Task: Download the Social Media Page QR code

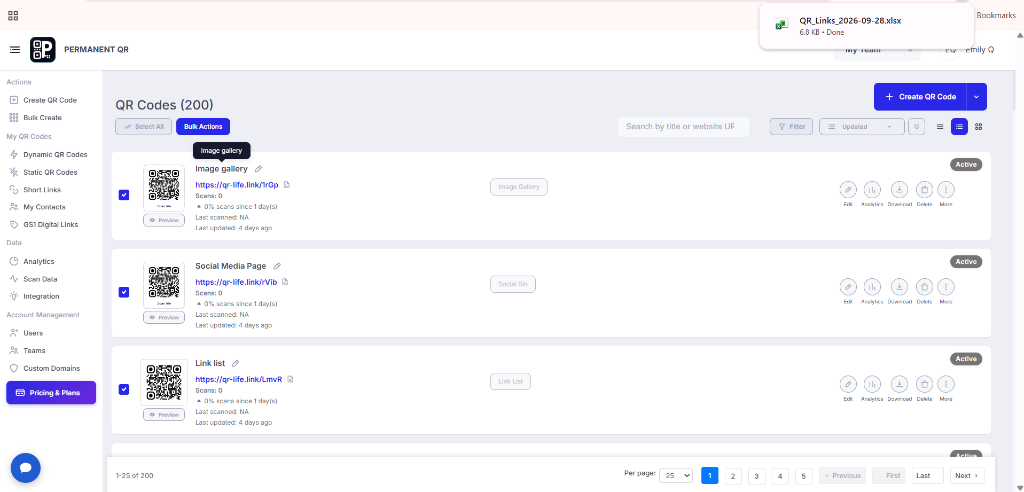Action: point(899,287)
